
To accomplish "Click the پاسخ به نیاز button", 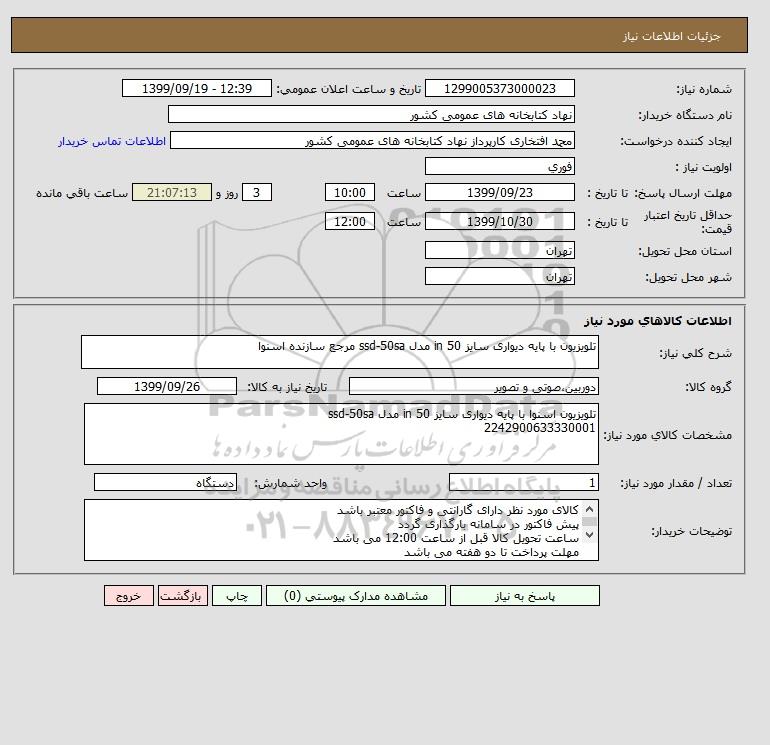I will click(524, 596).
